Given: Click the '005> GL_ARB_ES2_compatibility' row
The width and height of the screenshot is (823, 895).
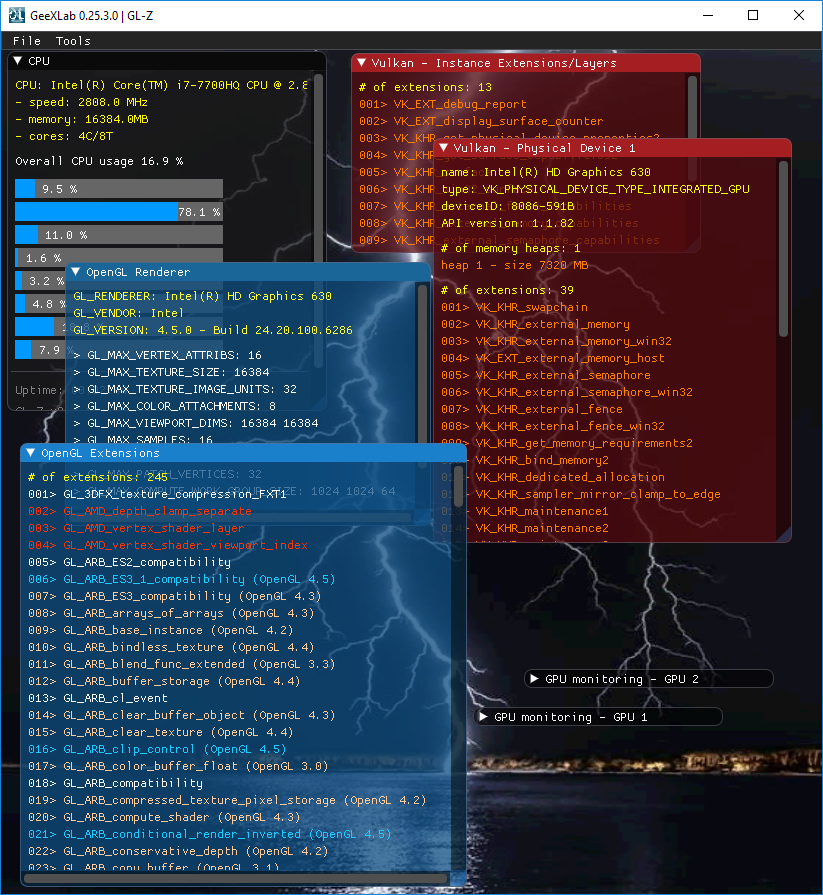Looking at the screenshot, I should point(130,562).
